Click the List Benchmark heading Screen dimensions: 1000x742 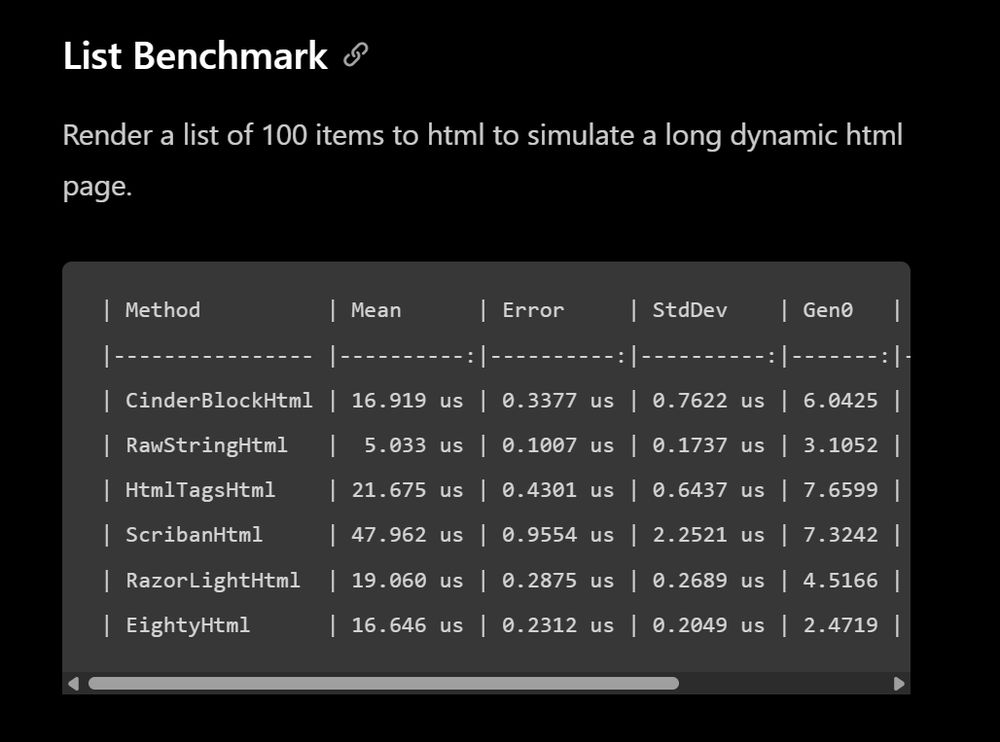pos(195,56)
